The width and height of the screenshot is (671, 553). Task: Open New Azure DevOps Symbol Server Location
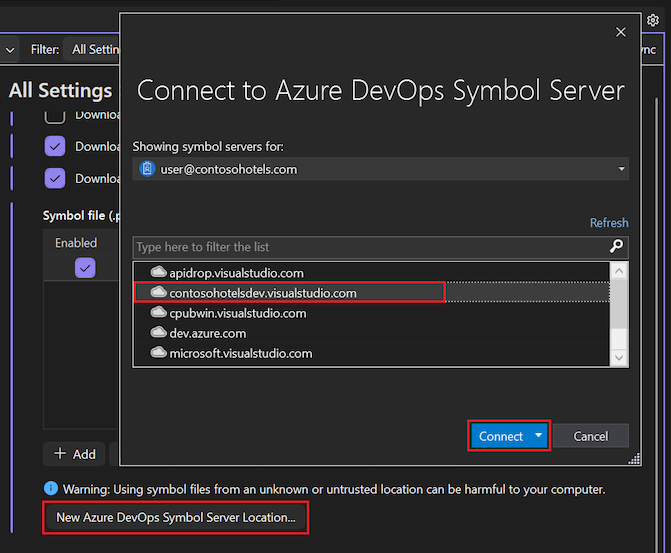tap(176, 517)
